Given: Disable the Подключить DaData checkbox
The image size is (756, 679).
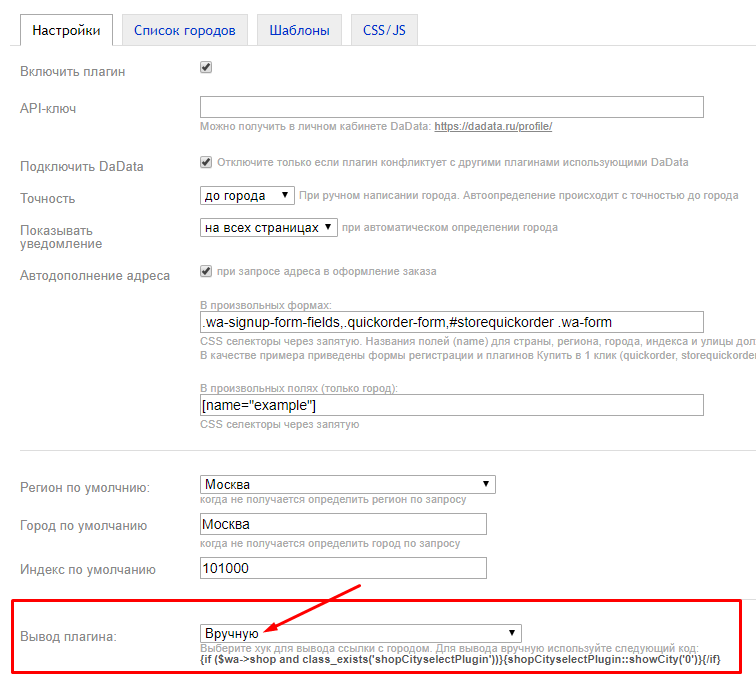Looking at the screenshot, I should (x=206, y=162).
